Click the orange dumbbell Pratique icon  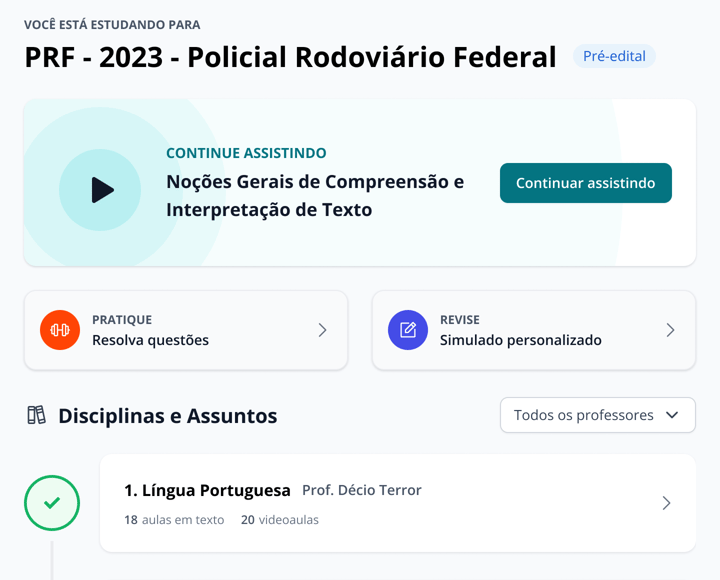[x=60, y=330]
